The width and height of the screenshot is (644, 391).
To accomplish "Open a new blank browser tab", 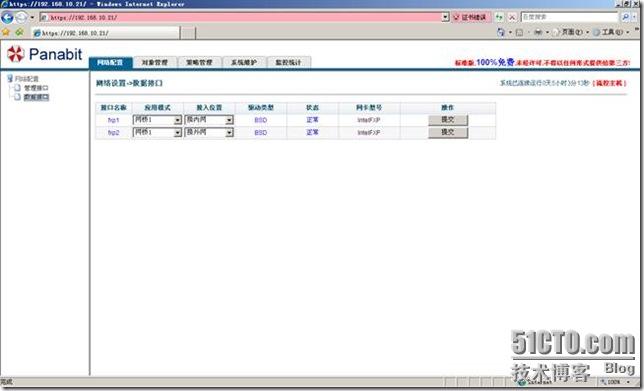I will (x=188, y=33).
